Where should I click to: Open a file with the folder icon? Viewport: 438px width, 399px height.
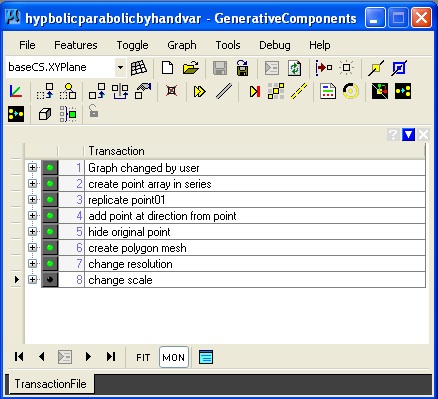point(190,68)
